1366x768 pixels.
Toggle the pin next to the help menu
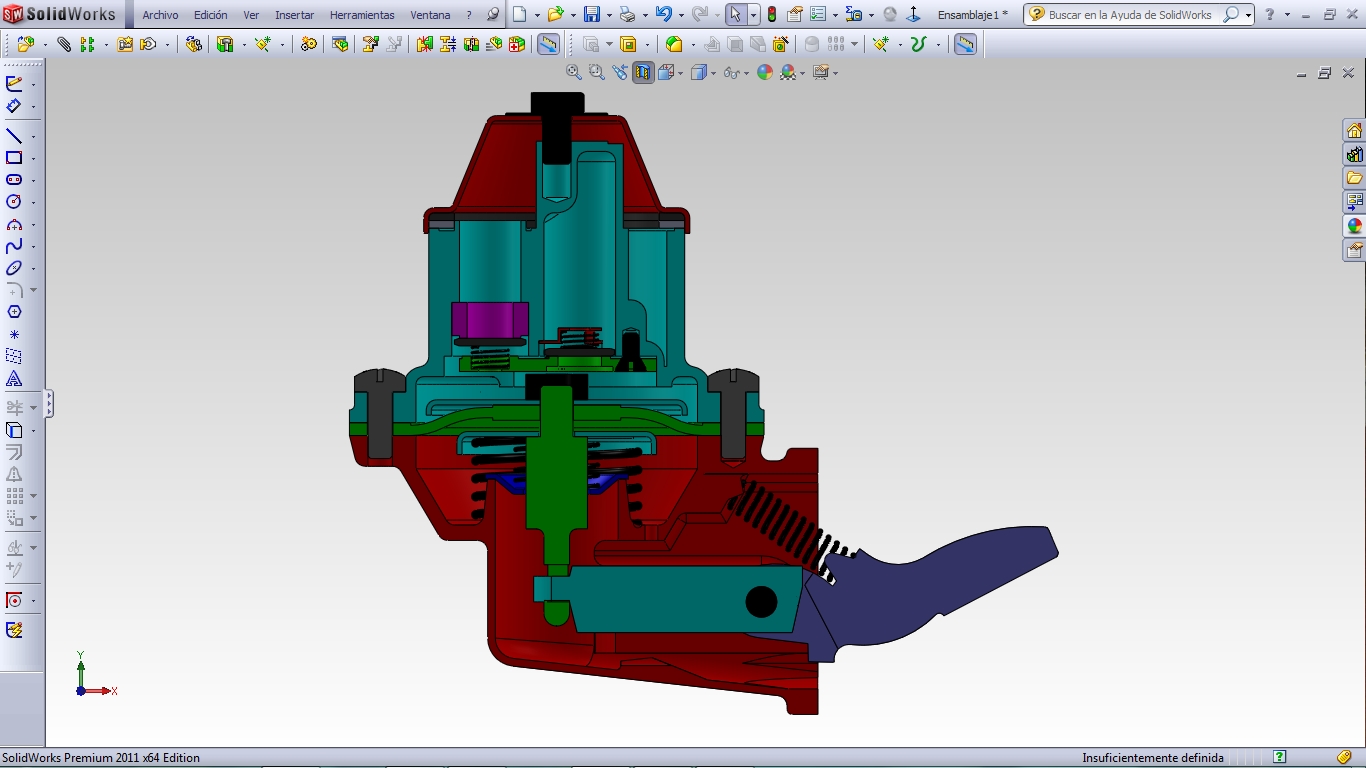pyautogui.click(x=492, y=15)
